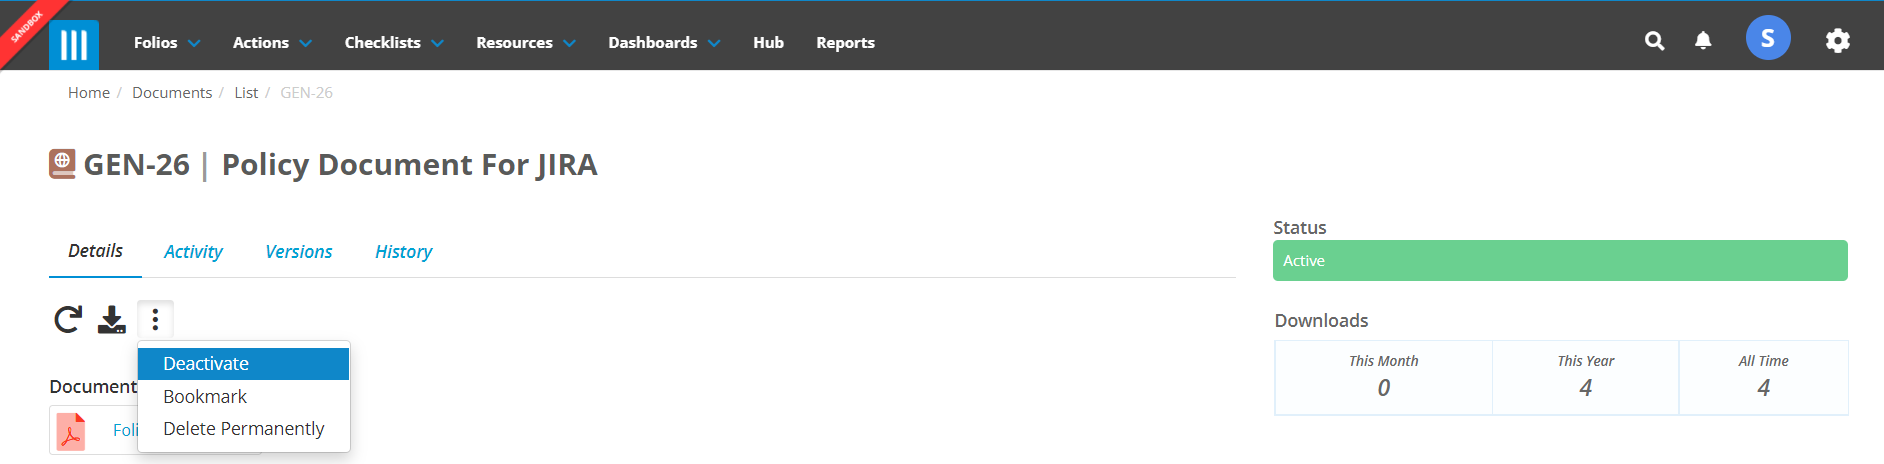The width and height of the screenshot is (1884, 464).
Task: Open the search magnifier in header
Action: [1655, 41]
